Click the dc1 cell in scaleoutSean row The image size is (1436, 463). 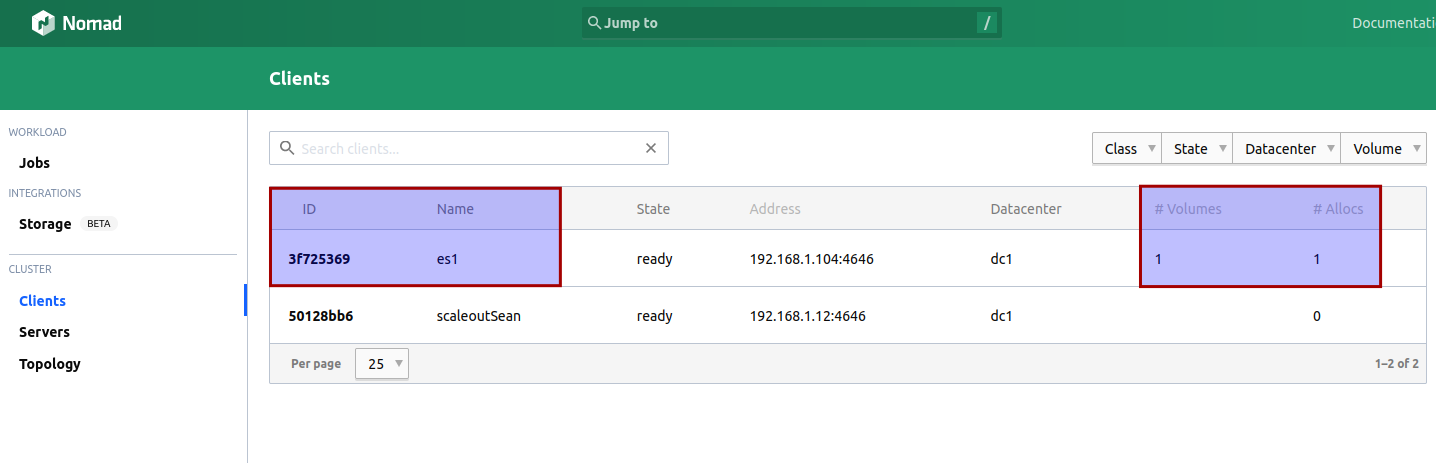tap(1001, 316)
